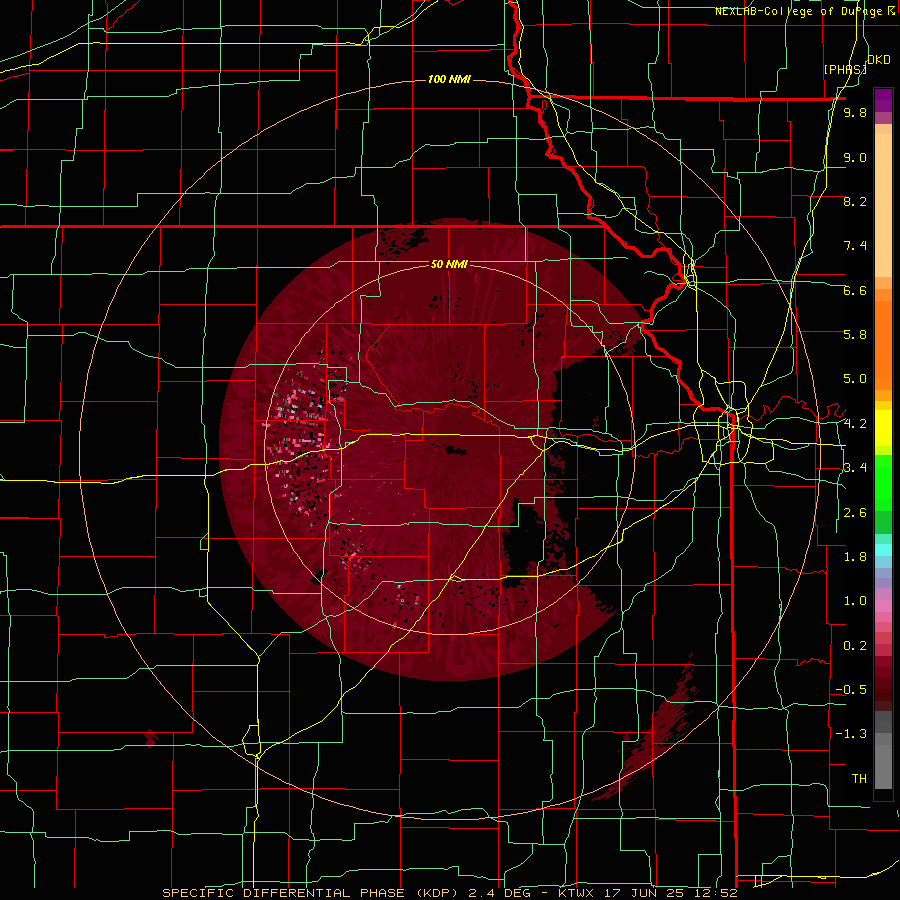Click the 3.4 value on the color scale
This screenshot has width=900, height=900.
(855, 468)
